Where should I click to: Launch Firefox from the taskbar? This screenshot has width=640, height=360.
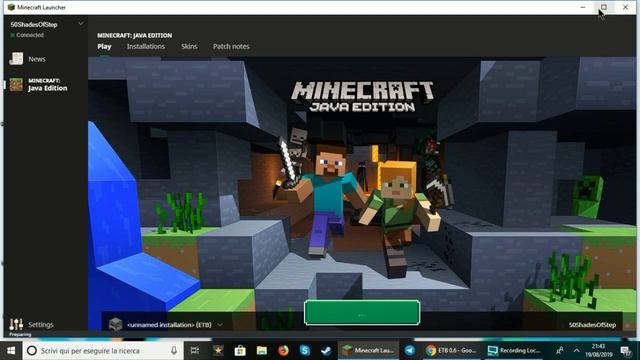pos(283,351)
